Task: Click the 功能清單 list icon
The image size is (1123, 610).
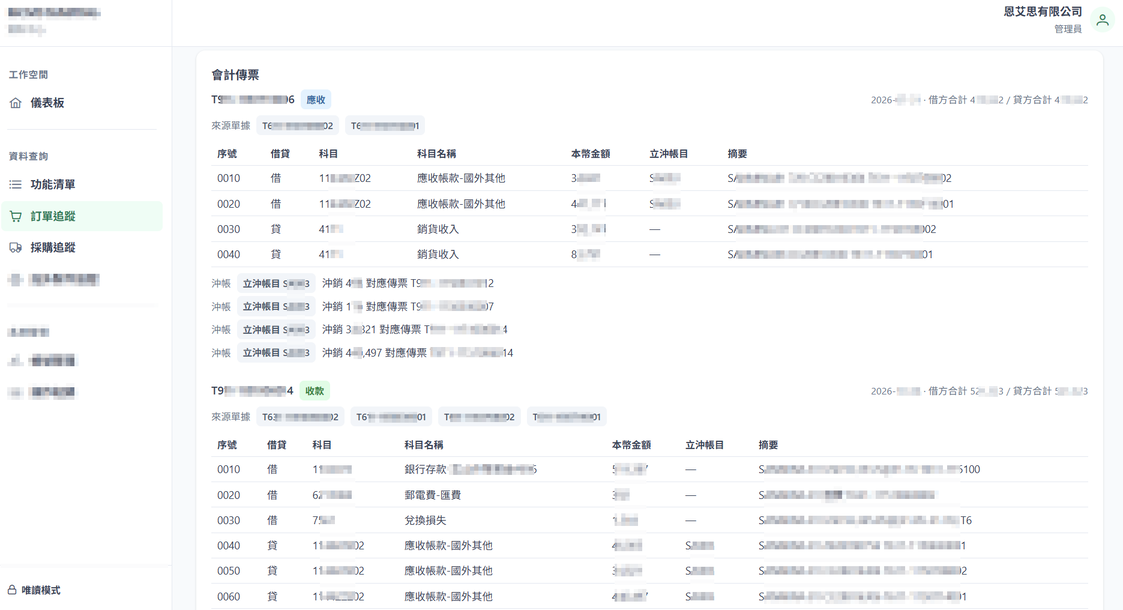Action: (x=15, y=185)
